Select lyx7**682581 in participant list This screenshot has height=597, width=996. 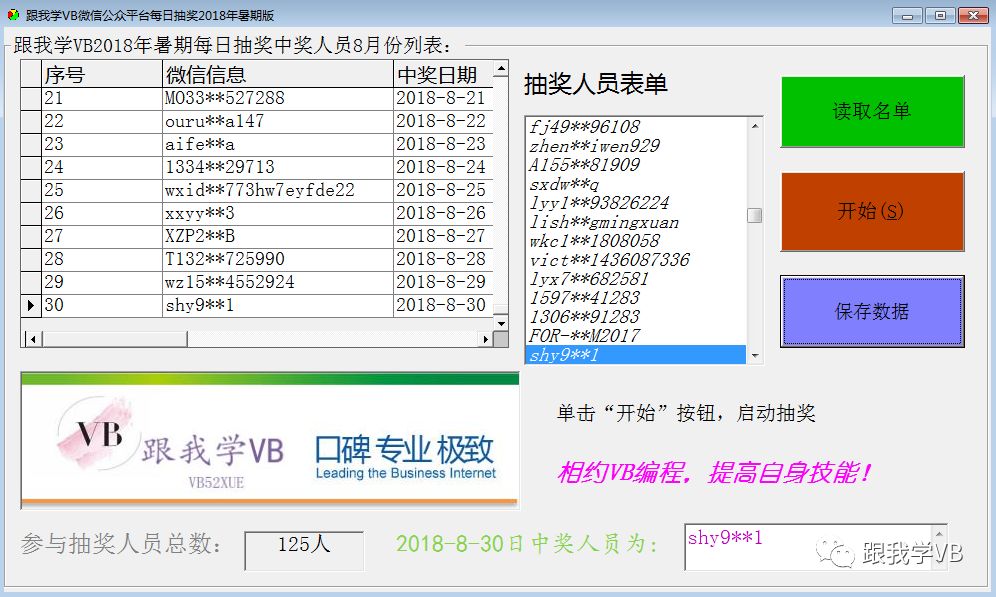click(x=636, y=279)
